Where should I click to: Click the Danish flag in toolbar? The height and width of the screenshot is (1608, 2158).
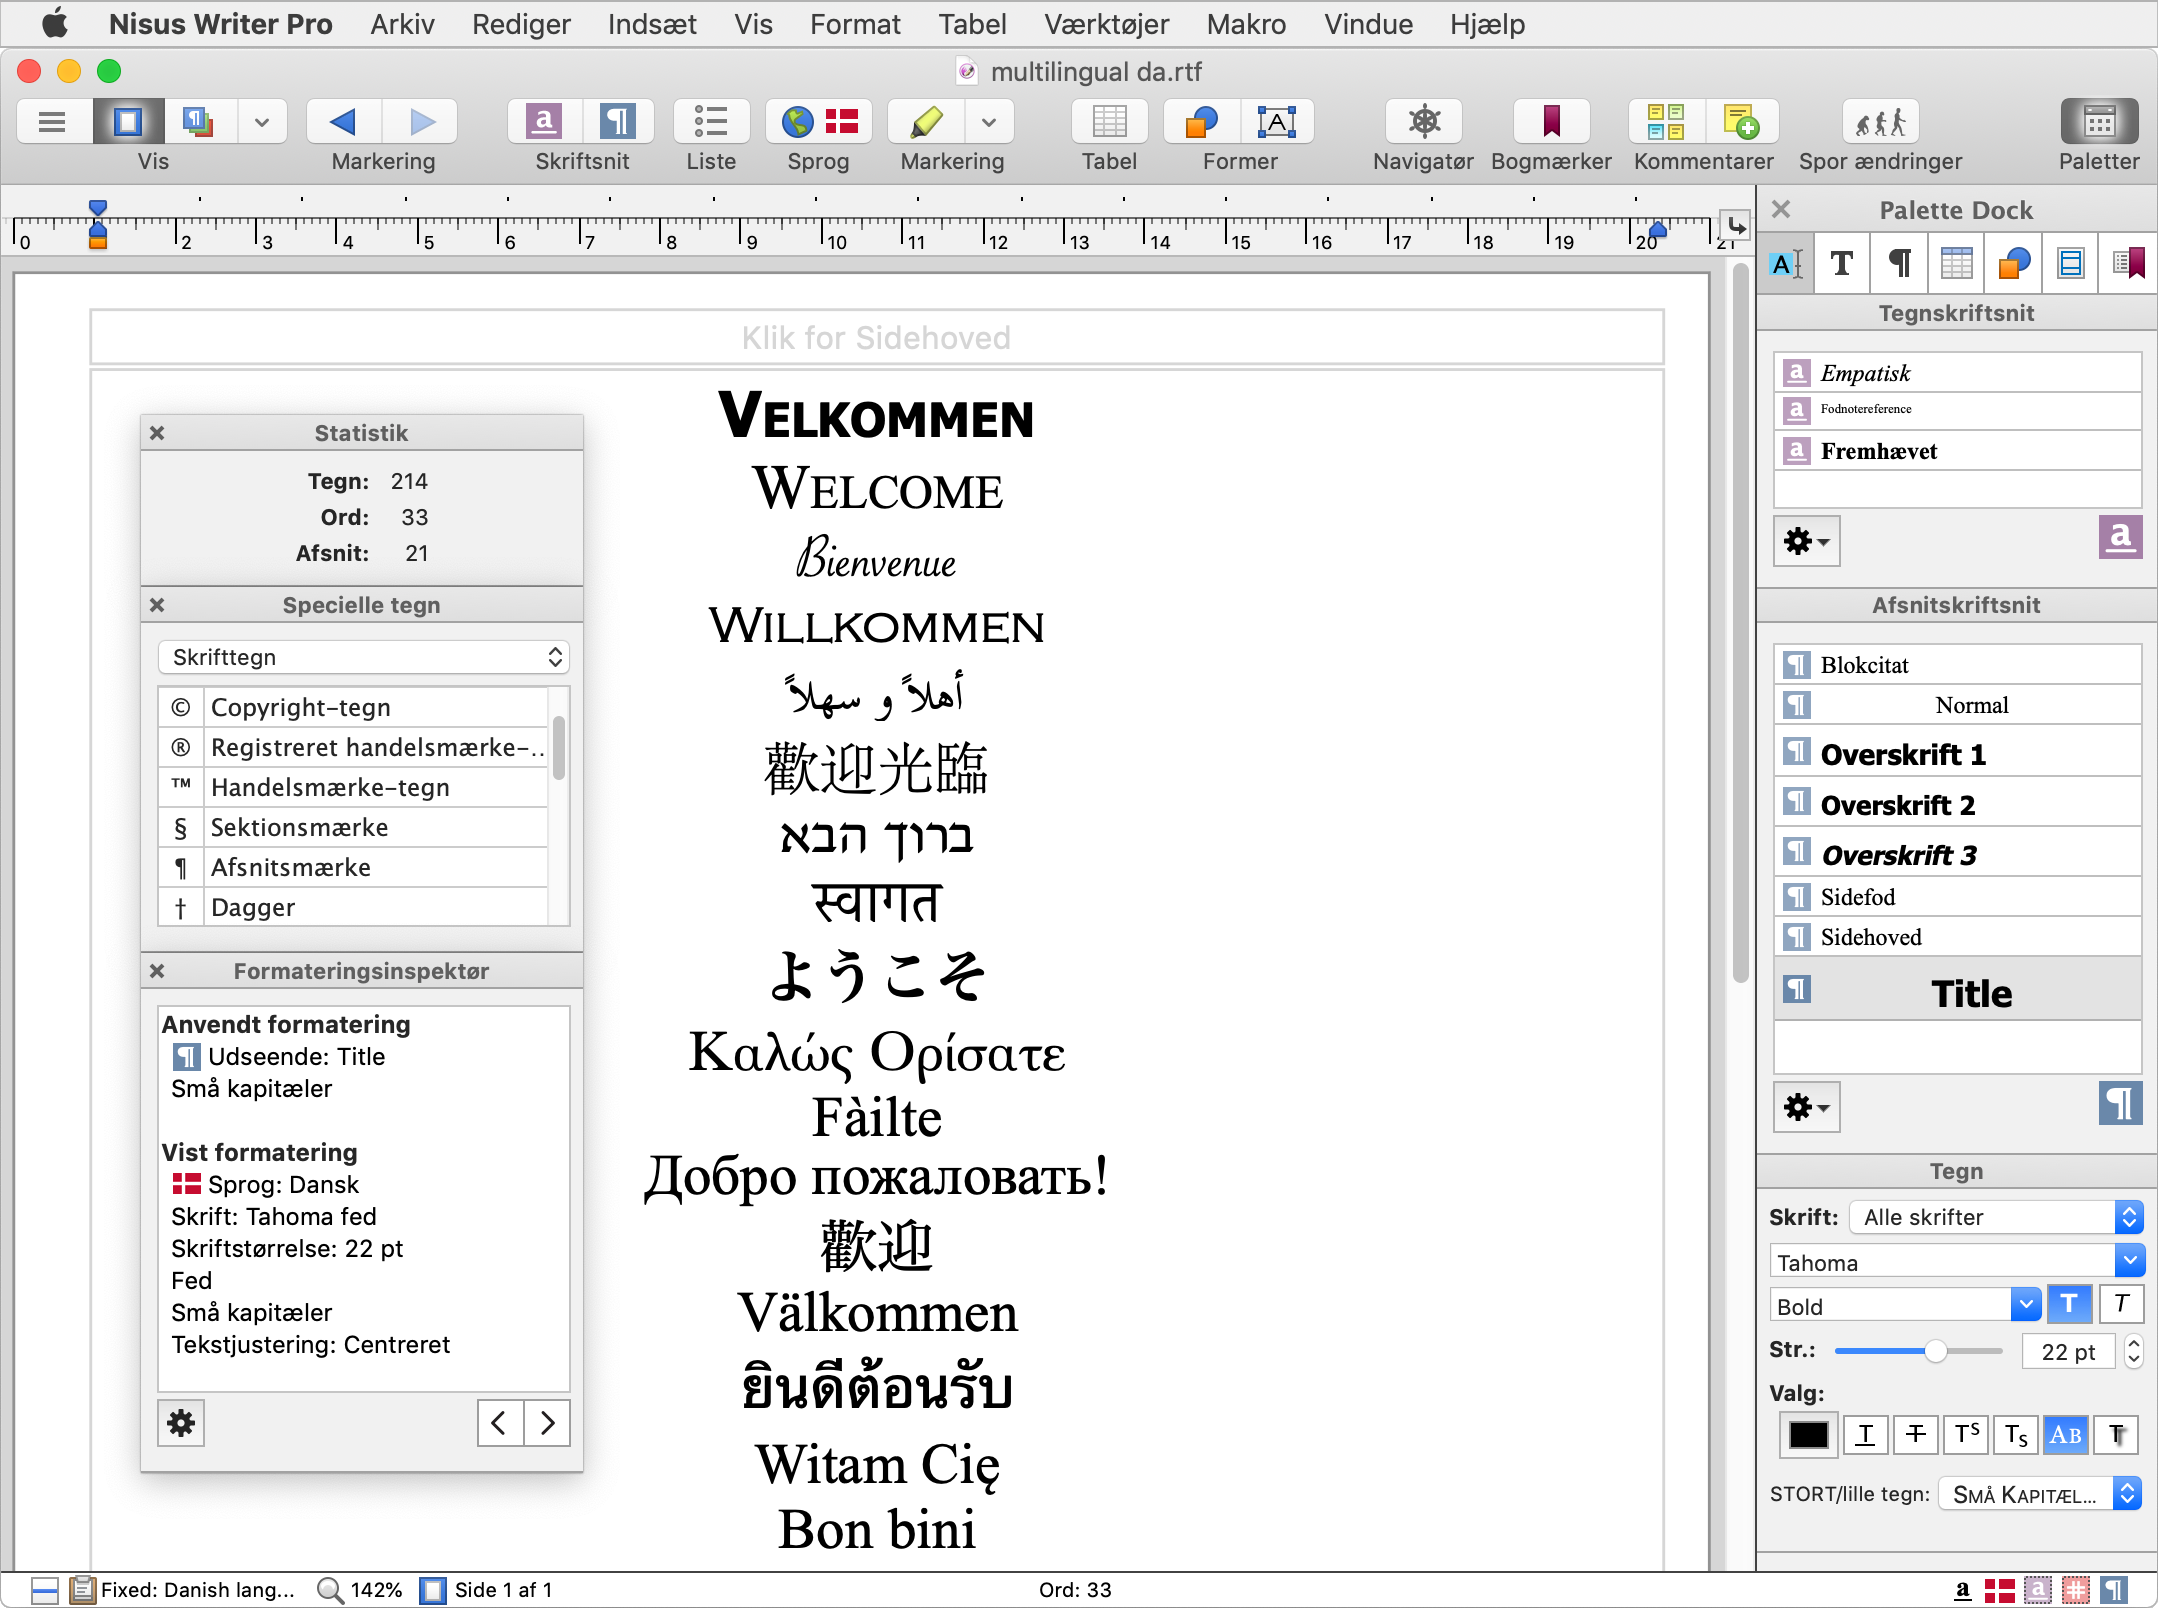click(843, 122)
